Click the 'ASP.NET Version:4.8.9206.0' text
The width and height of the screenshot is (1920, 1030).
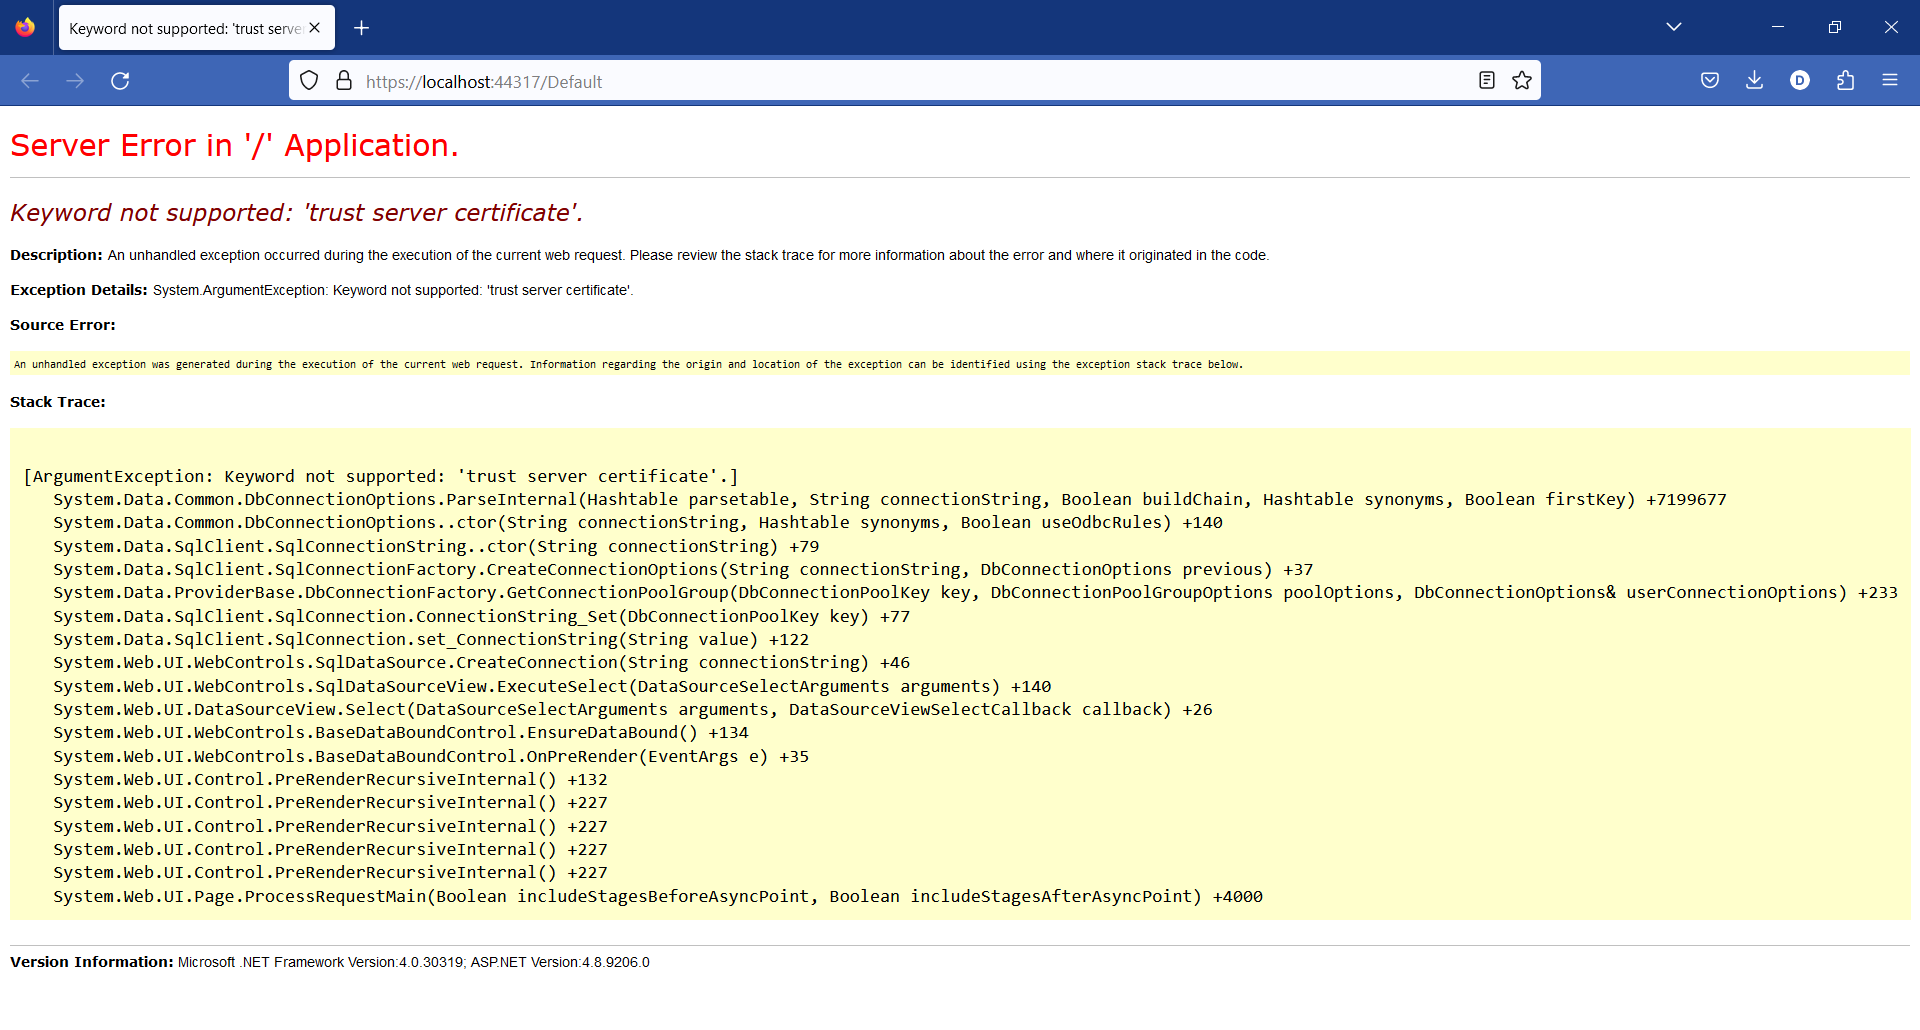(x=560, y=963)
